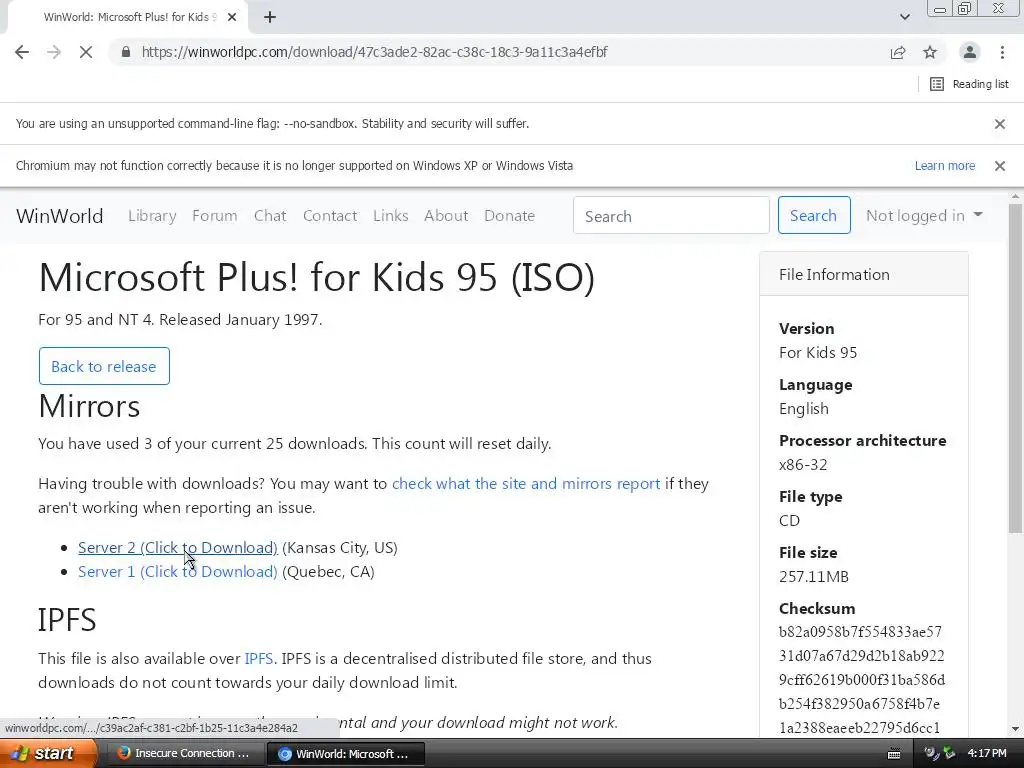Open the Library menu item
This screenshot has height=768, width=1024.
coord(152,216)
